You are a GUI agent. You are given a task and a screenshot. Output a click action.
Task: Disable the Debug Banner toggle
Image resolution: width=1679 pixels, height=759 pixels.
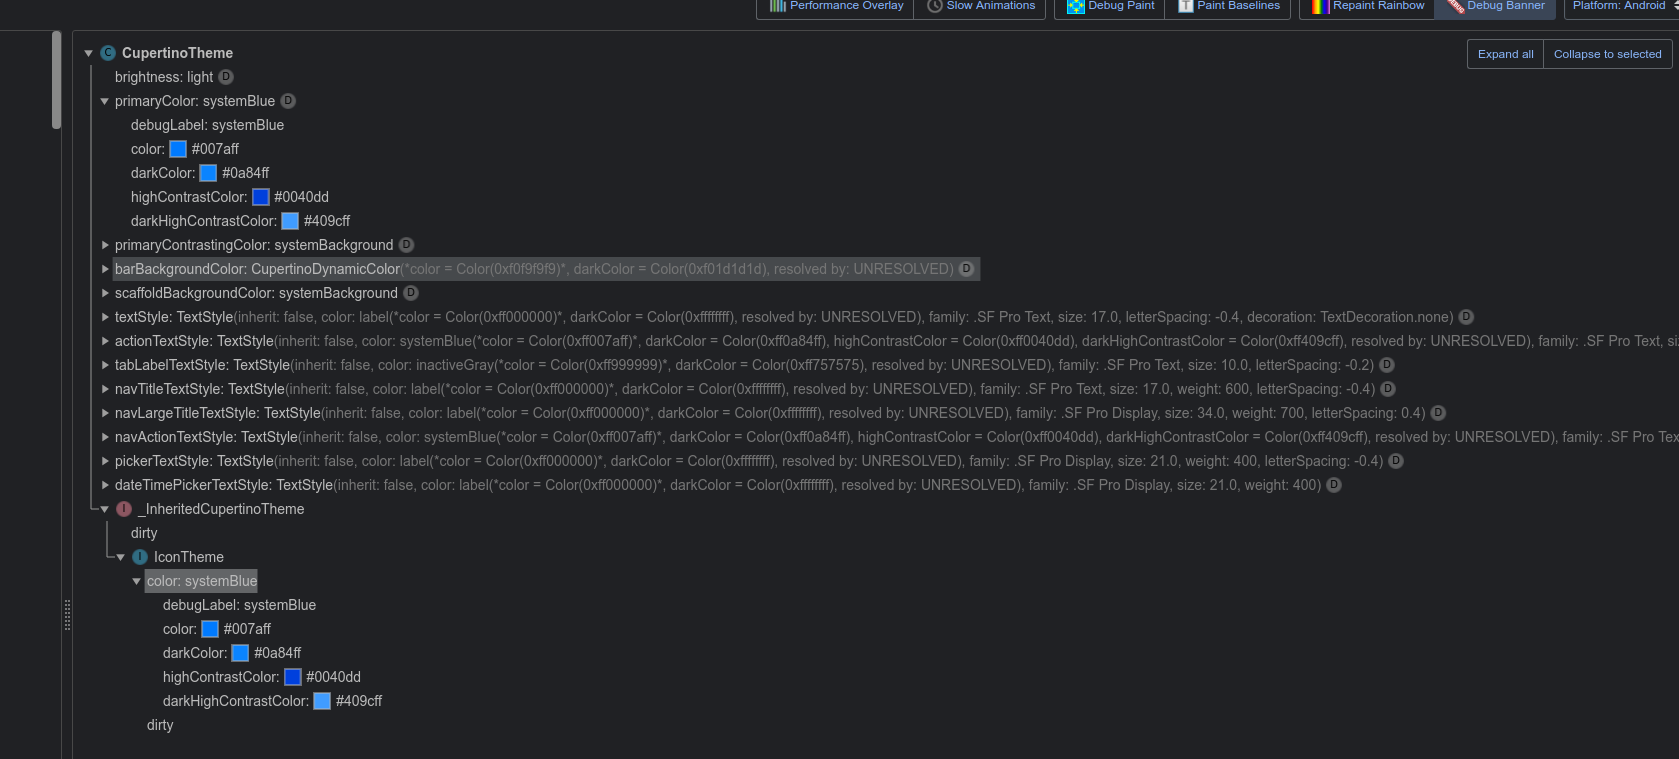(x=1495, y=7)
